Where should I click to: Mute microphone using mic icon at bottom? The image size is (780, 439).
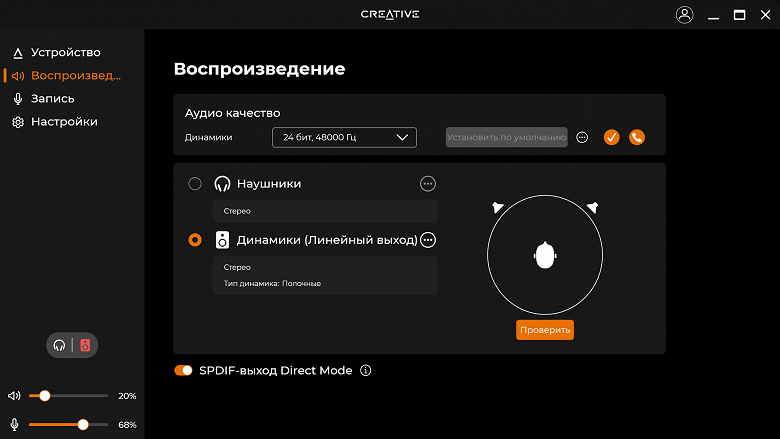[14, 425]
